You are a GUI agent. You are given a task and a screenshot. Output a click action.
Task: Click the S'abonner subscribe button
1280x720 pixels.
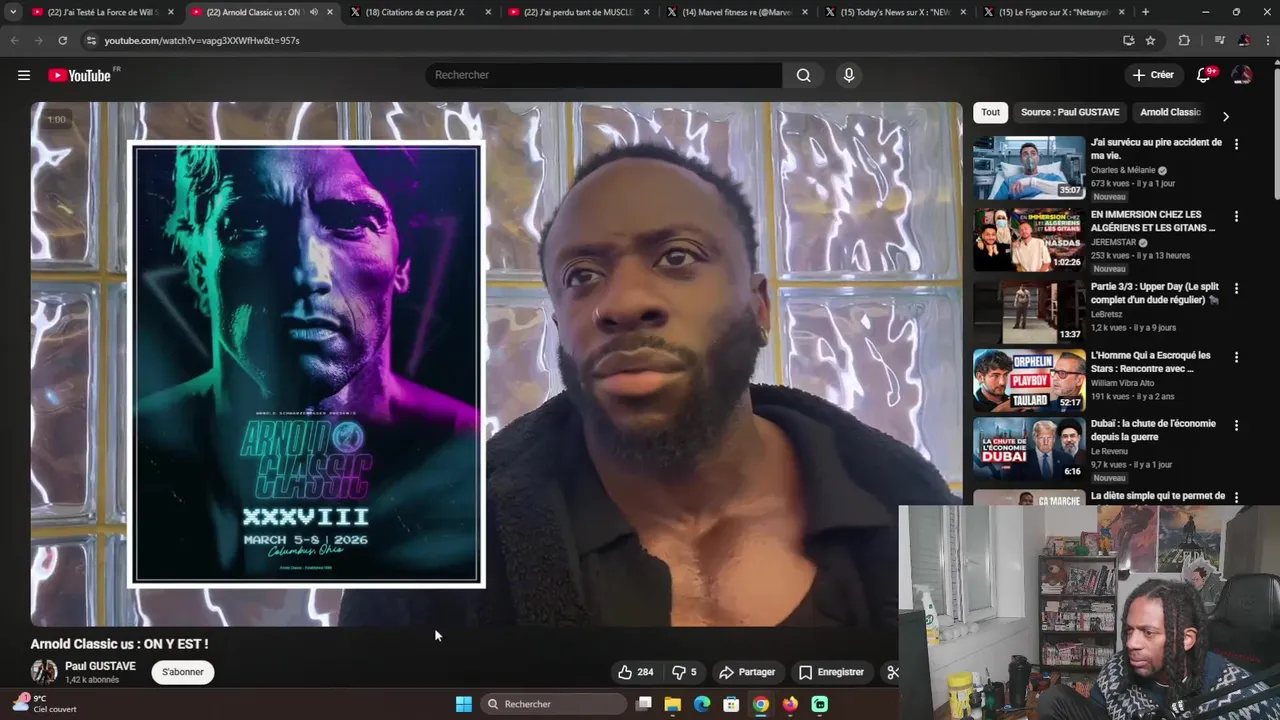(x=183, y=672)
